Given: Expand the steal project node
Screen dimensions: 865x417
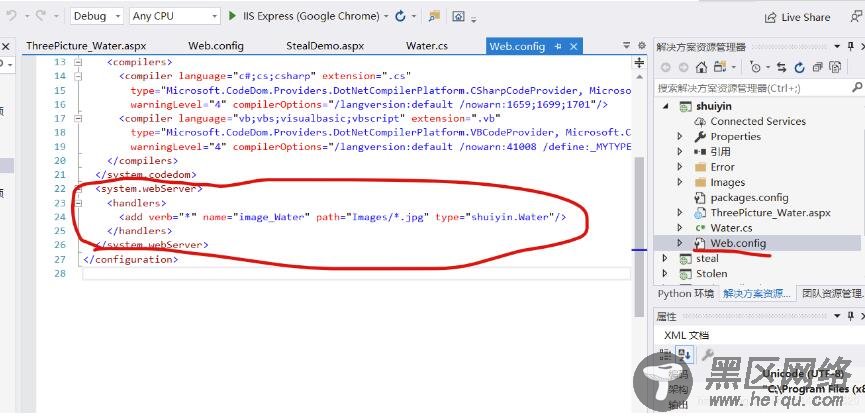Looking at the screenshot, I should pos(665,258).
